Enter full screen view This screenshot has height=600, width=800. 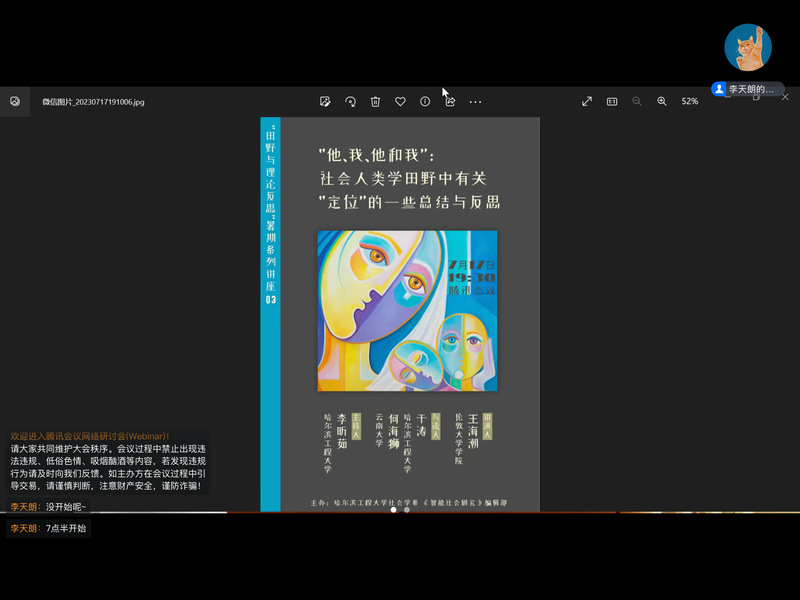click(587, 101)
